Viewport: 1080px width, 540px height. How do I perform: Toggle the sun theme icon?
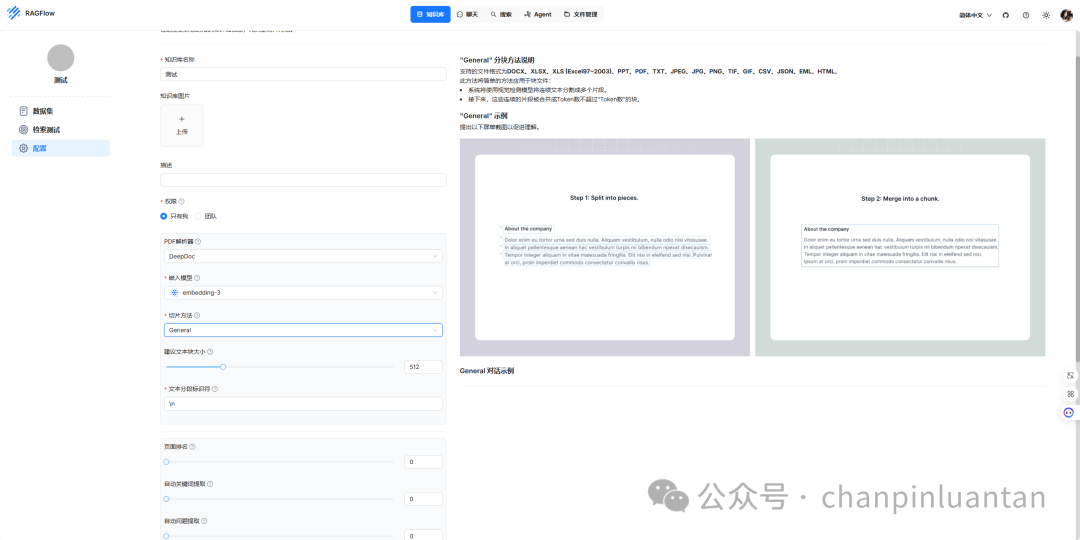[1046, 14]
